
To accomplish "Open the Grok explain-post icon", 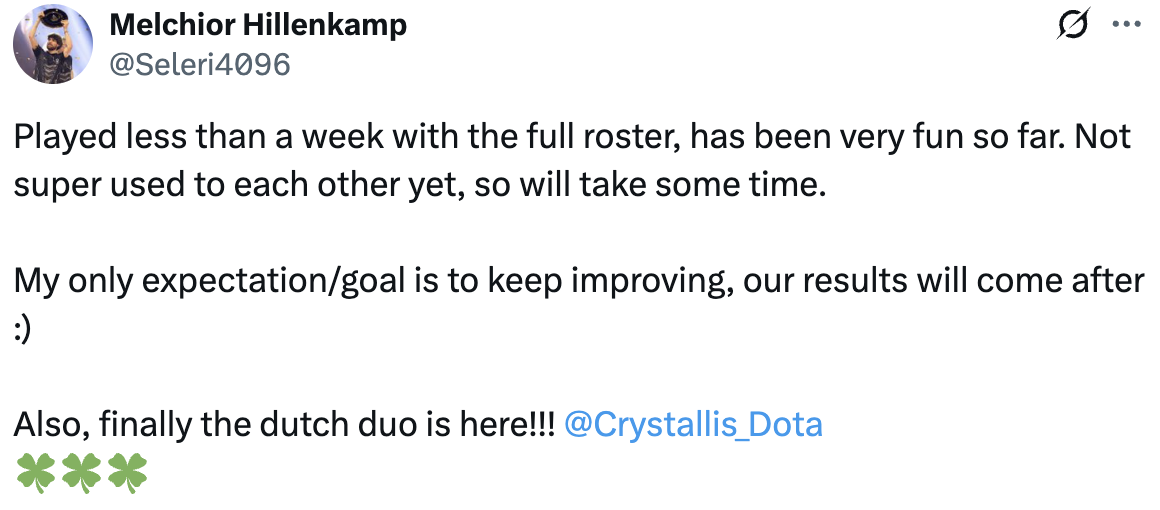I will [x=1073, y=26].
